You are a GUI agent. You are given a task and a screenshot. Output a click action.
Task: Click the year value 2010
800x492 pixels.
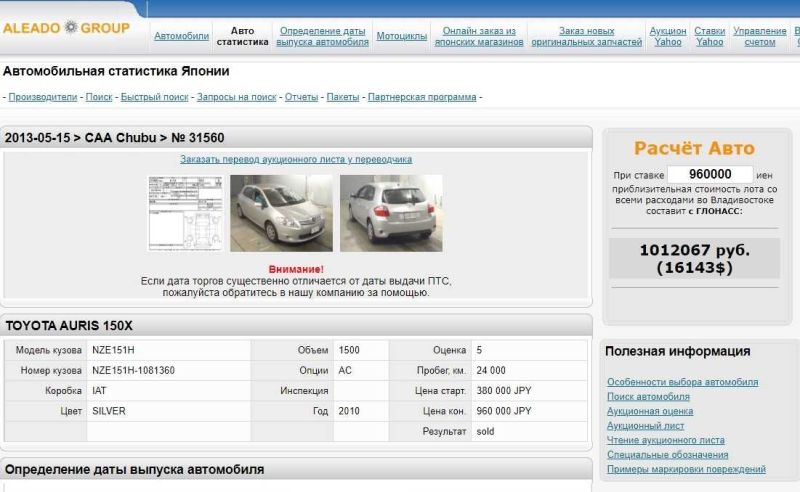[x=349, y=411]
